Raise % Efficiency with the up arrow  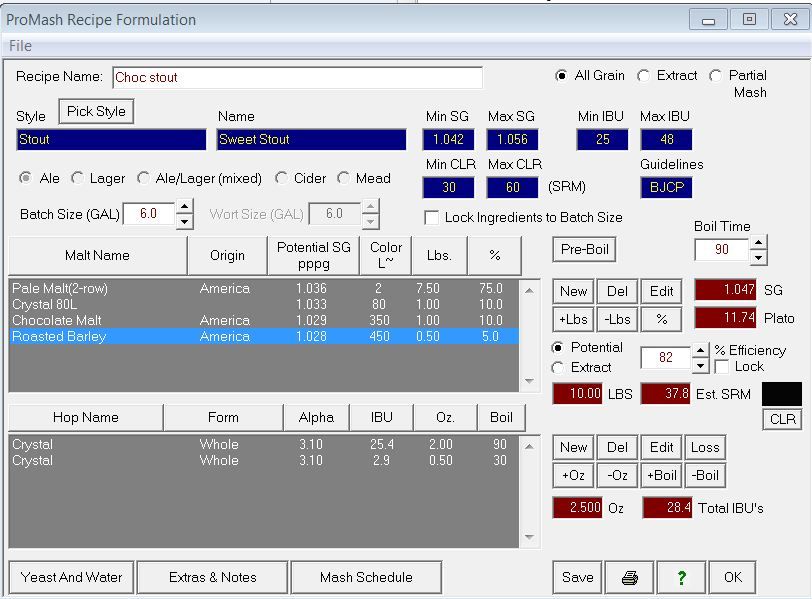coord(700,350)
